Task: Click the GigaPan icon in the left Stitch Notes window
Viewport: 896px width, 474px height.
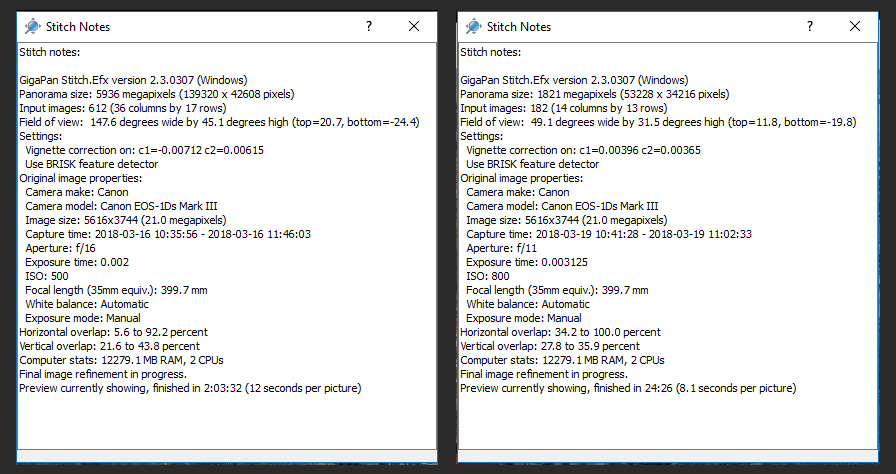Action: click(32, 27)
